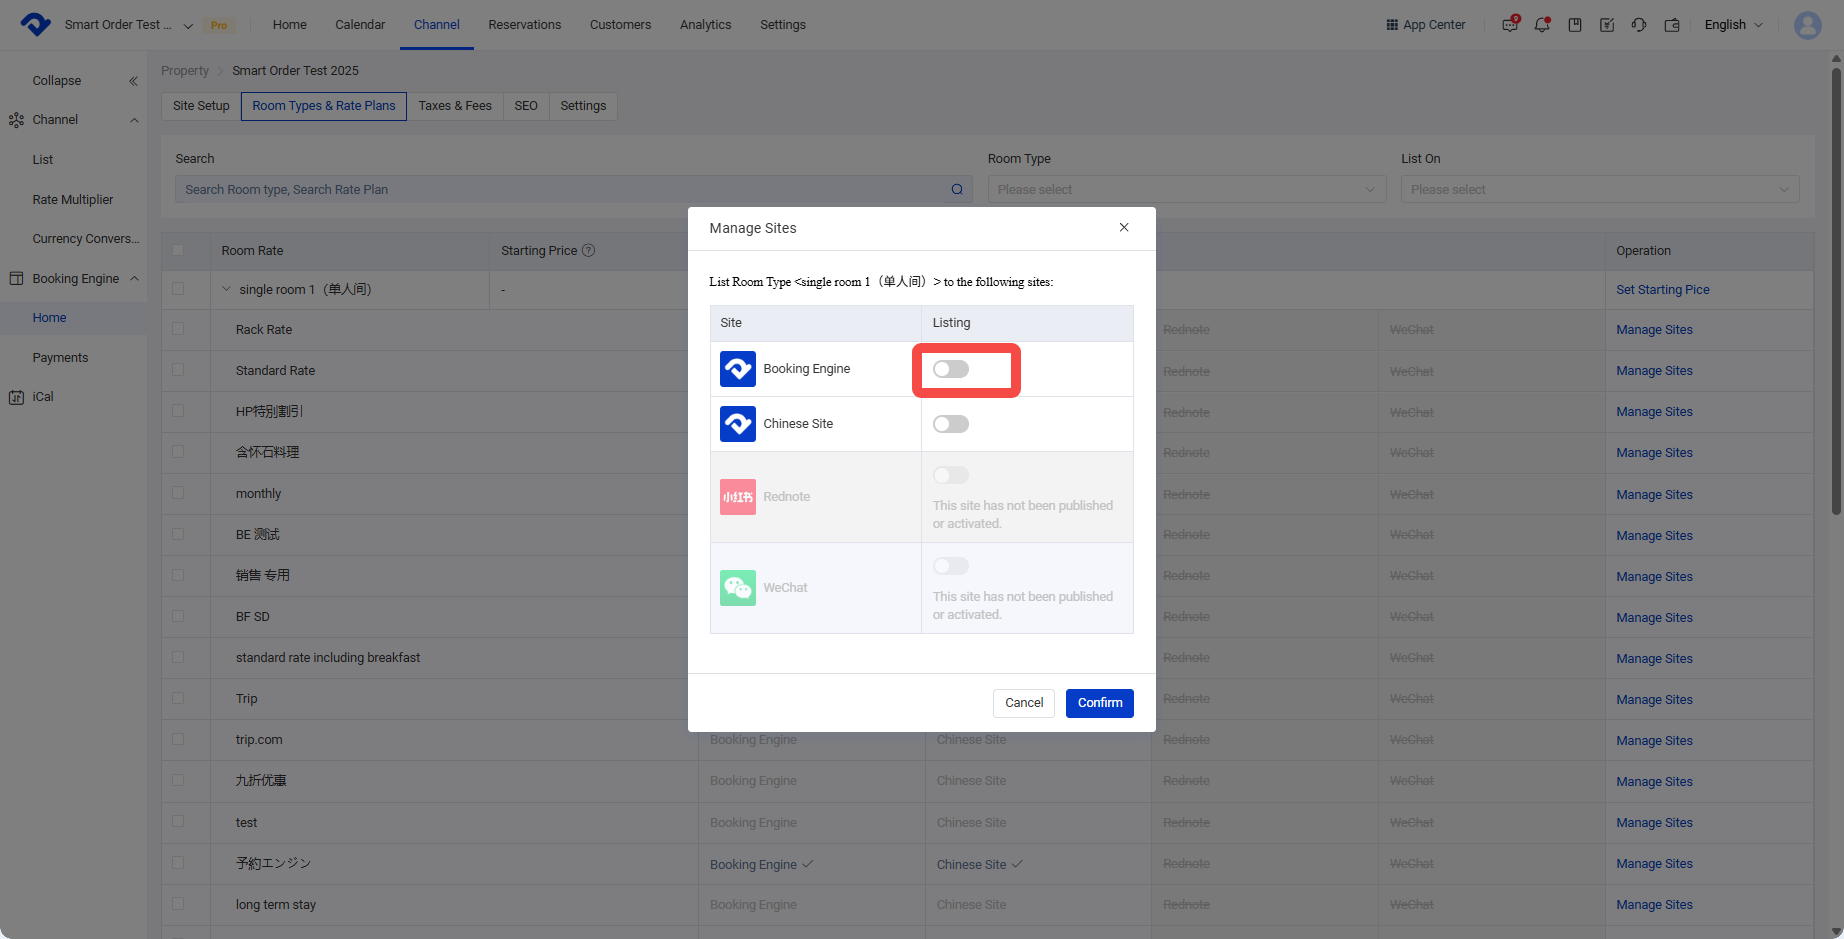Tick the Rack Rate row checkbox
This screenshot has height=939, width=1844.
178,329
